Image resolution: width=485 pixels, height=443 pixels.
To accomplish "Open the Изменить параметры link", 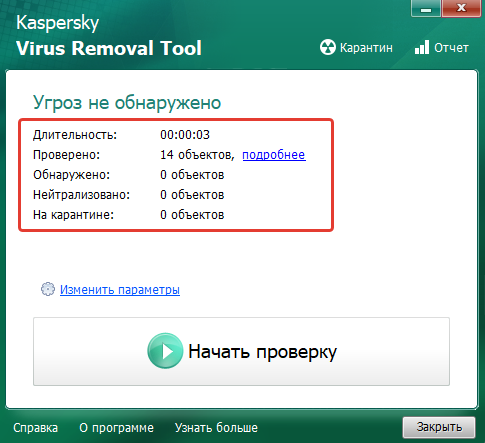I will pyautogui.click(x=120, y=289).
